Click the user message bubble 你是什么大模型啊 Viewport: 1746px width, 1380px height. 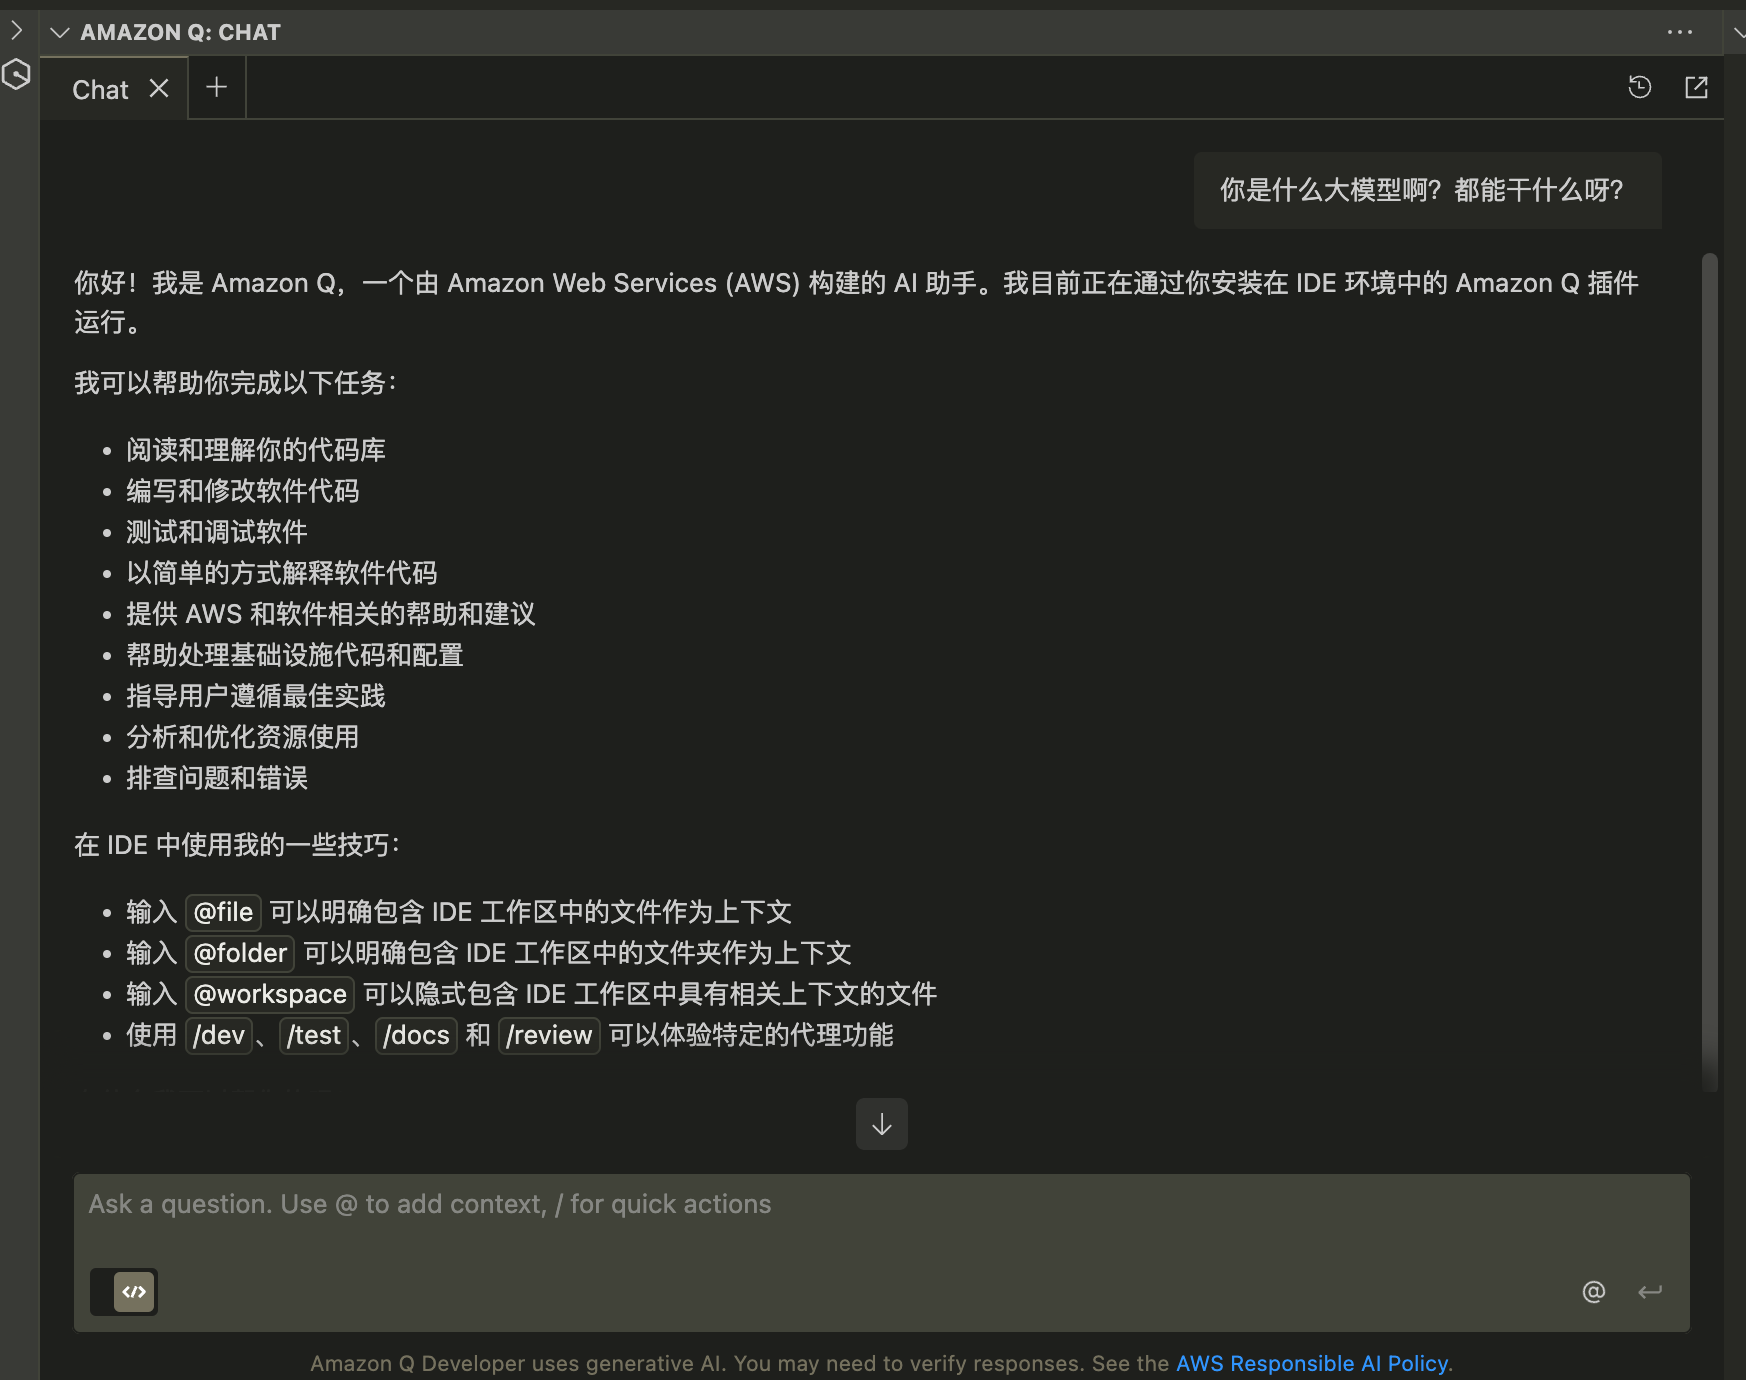tap(1428, 190)
